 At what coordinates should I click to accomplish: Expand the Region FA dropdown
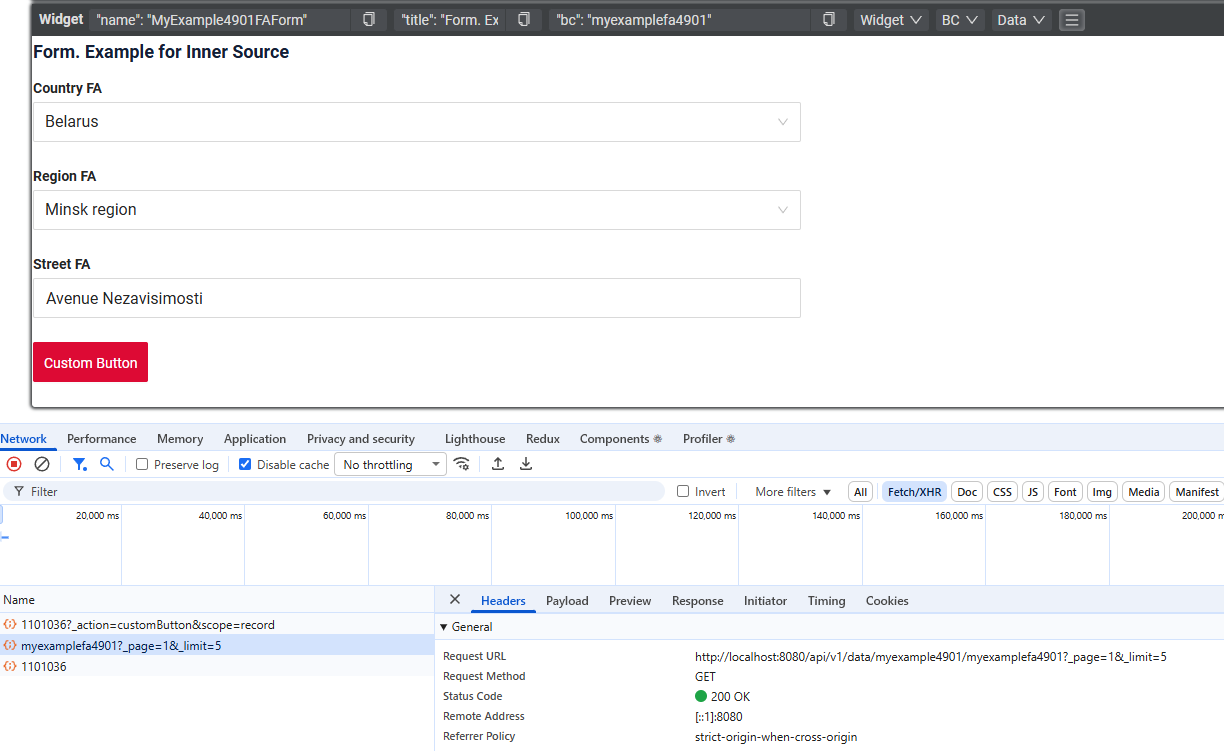point(416,210)
